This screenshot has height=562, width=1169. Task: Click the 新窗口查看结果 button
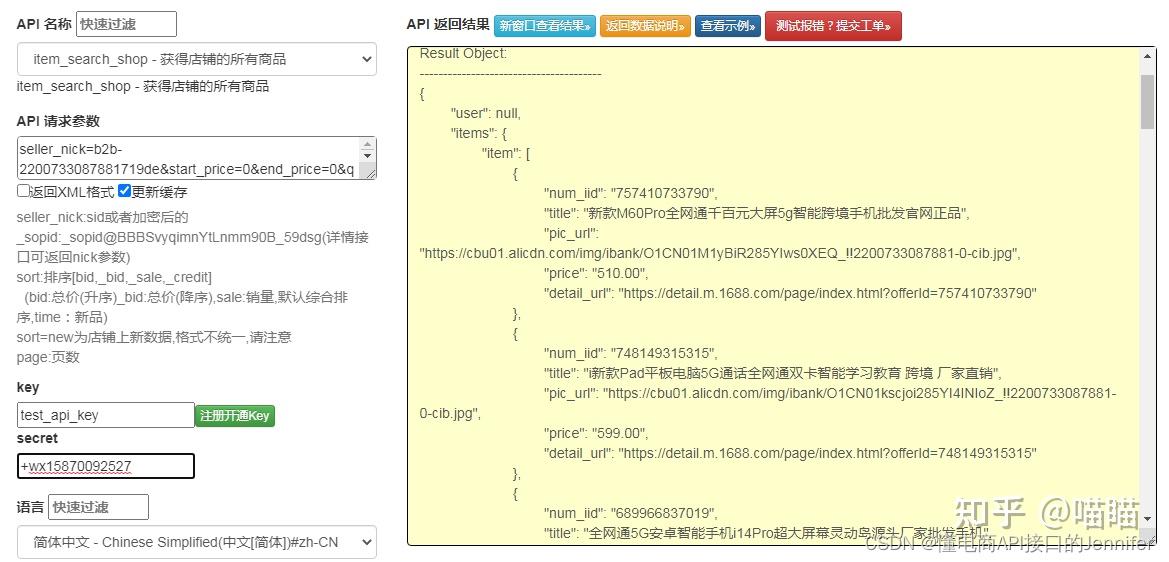point(545,26)
